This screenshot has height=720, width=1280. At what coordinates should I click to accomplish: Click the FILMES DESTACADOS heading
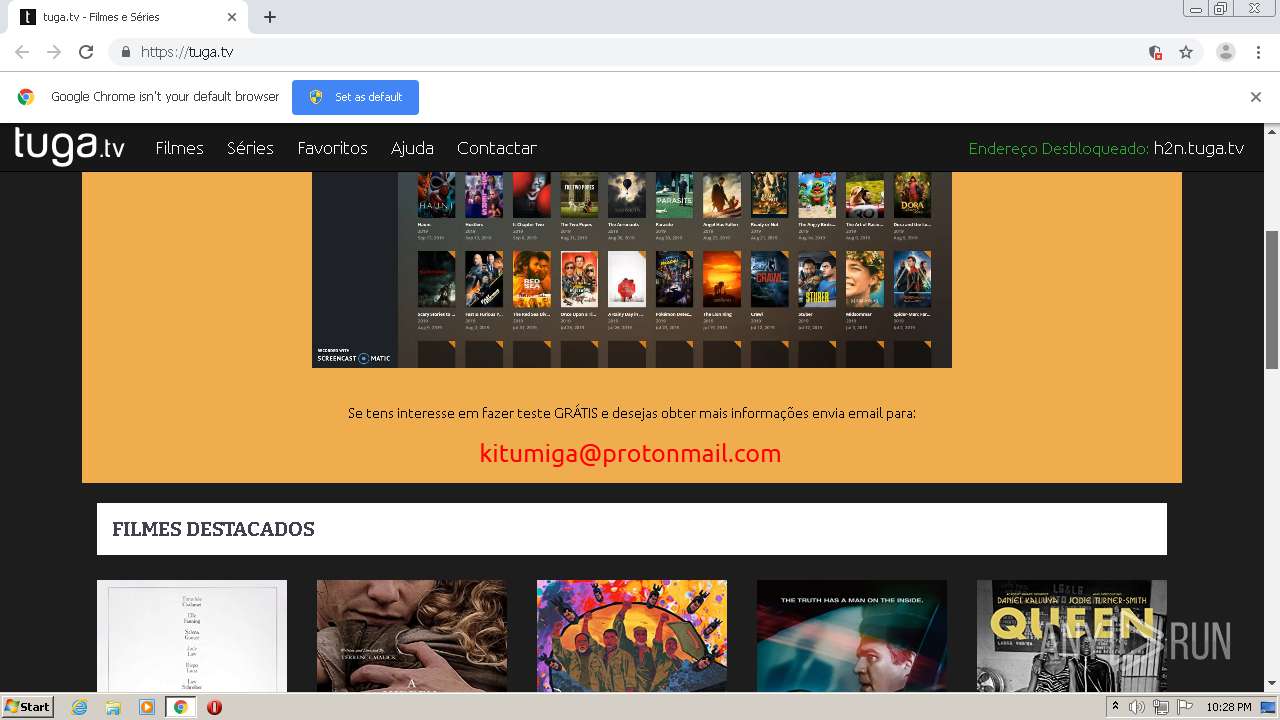213,529
